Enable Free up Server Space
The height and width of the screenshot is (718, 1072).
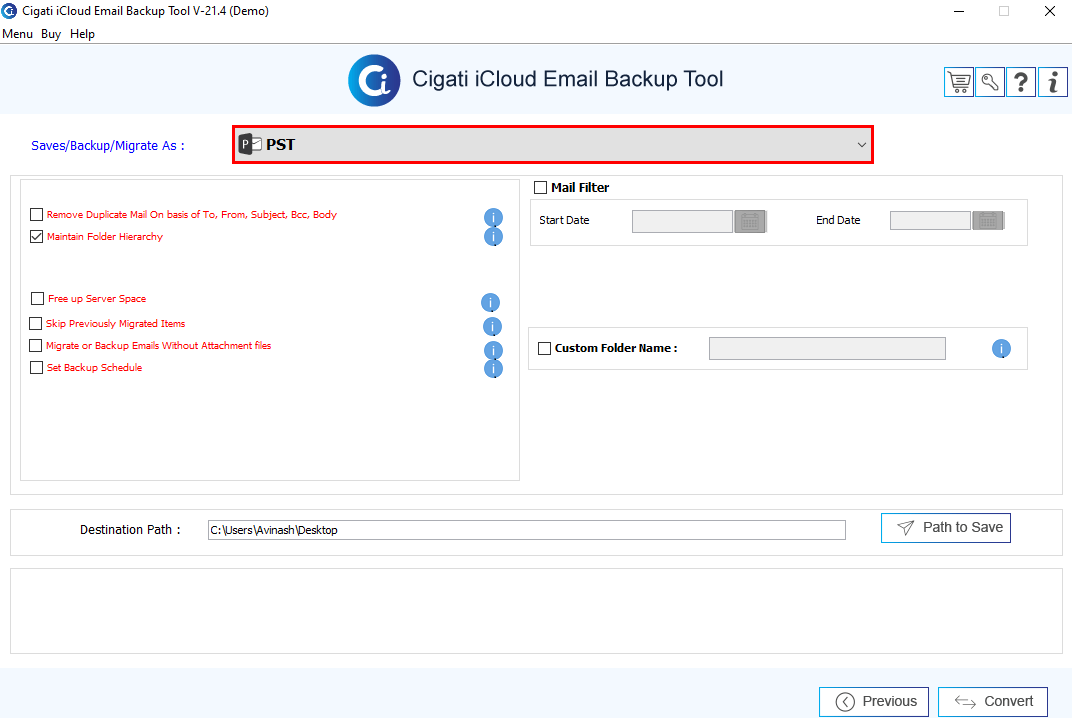[x=38, y=299]
